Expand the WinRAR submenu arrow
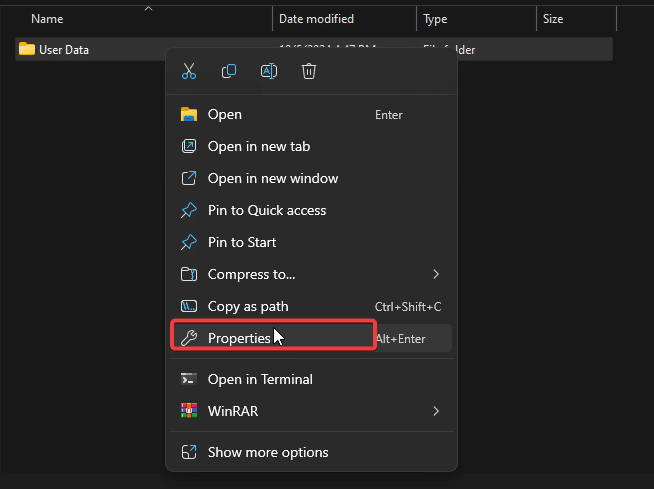Image resolution: width=654 pixels, height=489 pixels. click(x=436, y=411)
